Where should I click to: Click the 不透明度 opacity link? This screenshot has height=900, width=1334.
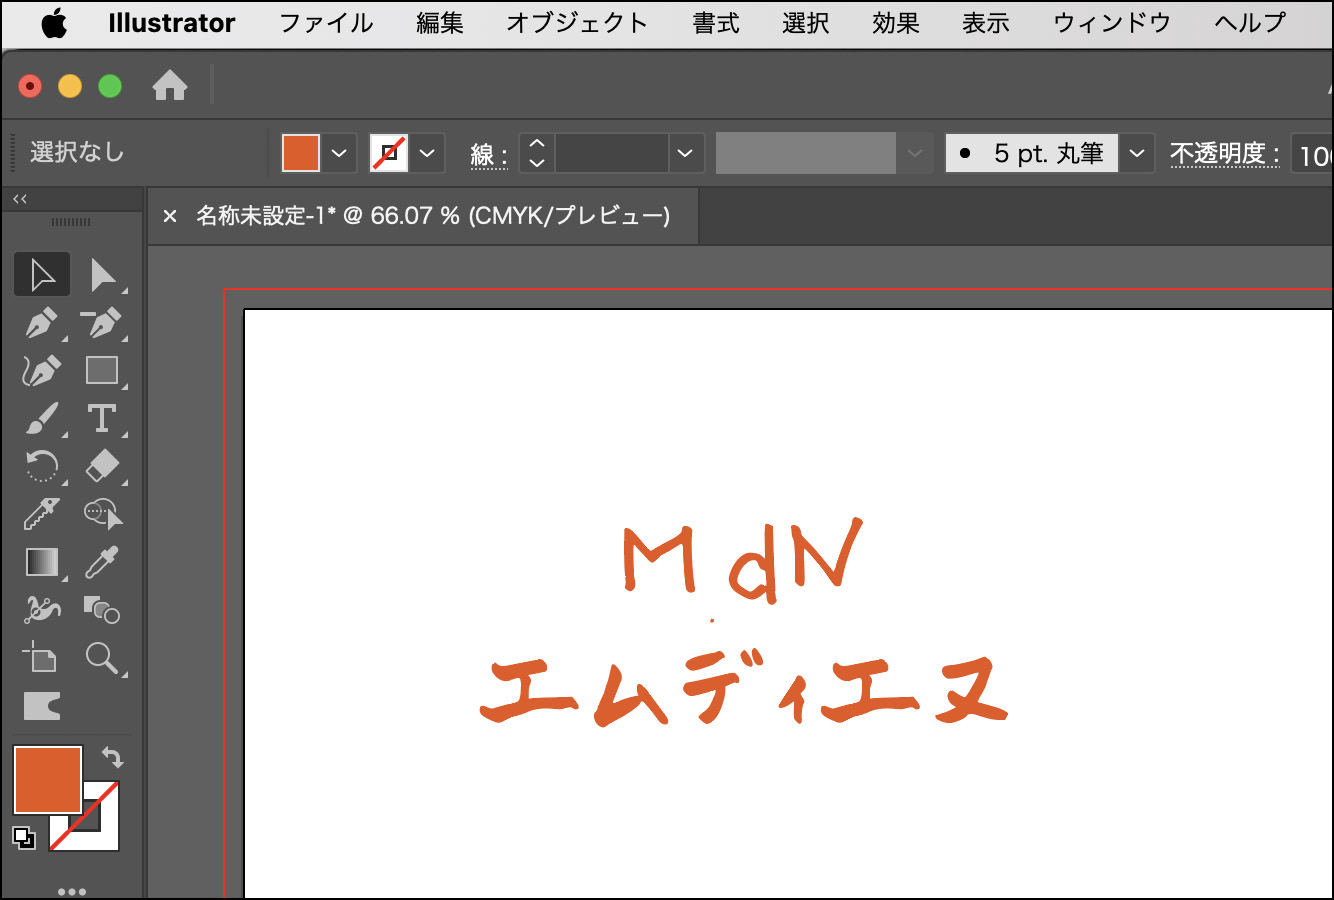(x=1224, y=153)
